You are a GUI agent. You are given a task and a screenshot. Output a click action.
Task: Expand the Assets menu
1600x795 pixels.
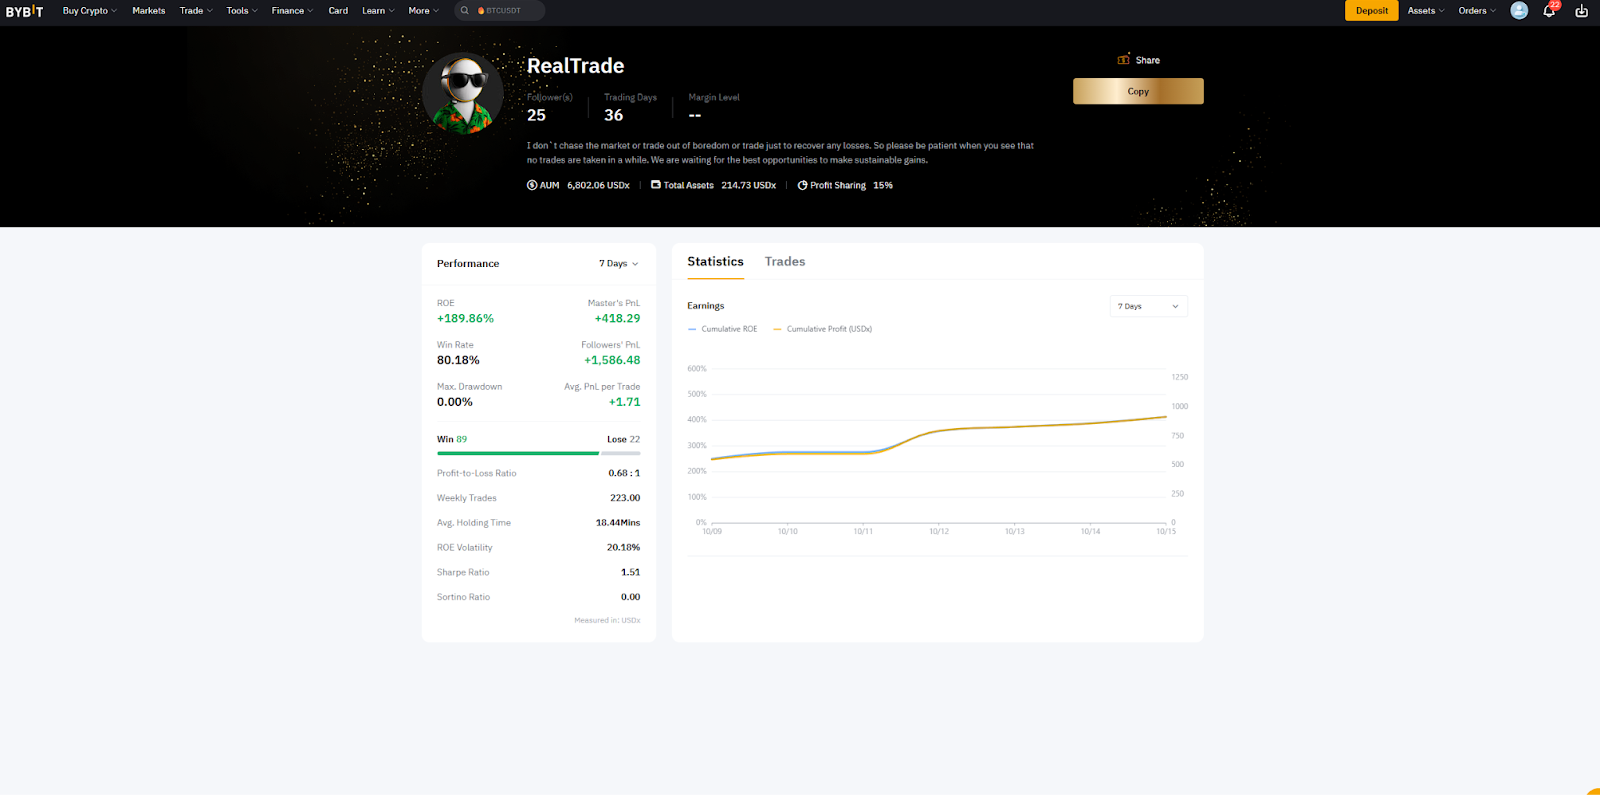tap(1426, 11)
